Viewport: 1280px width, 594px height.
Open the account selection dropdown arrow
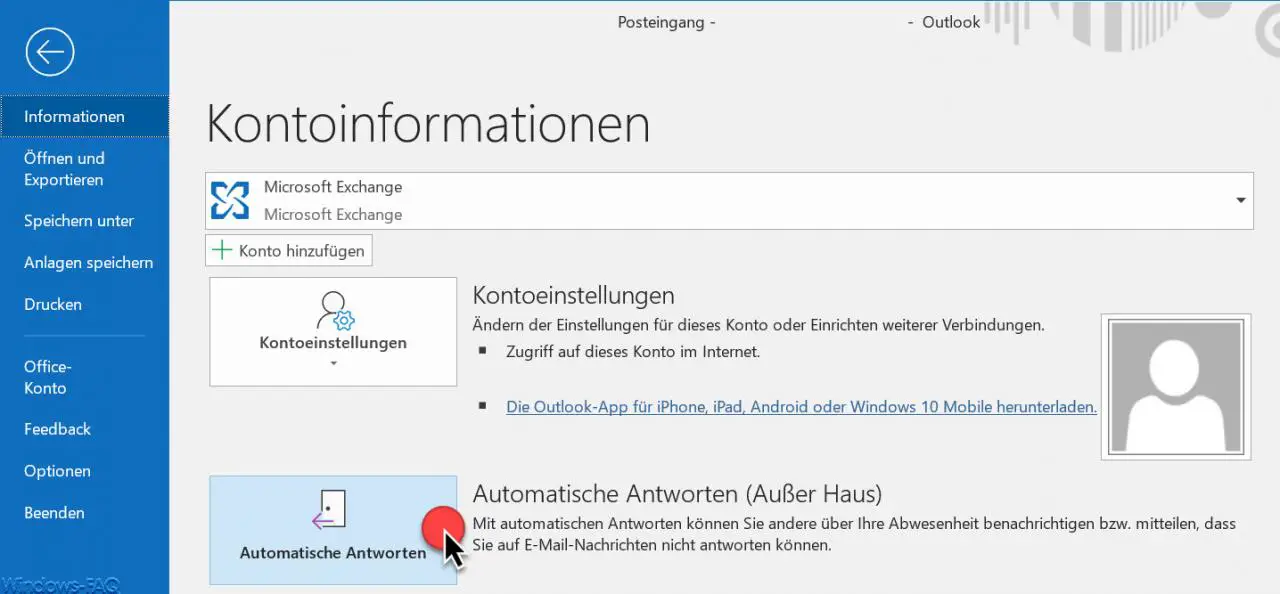1241,200
